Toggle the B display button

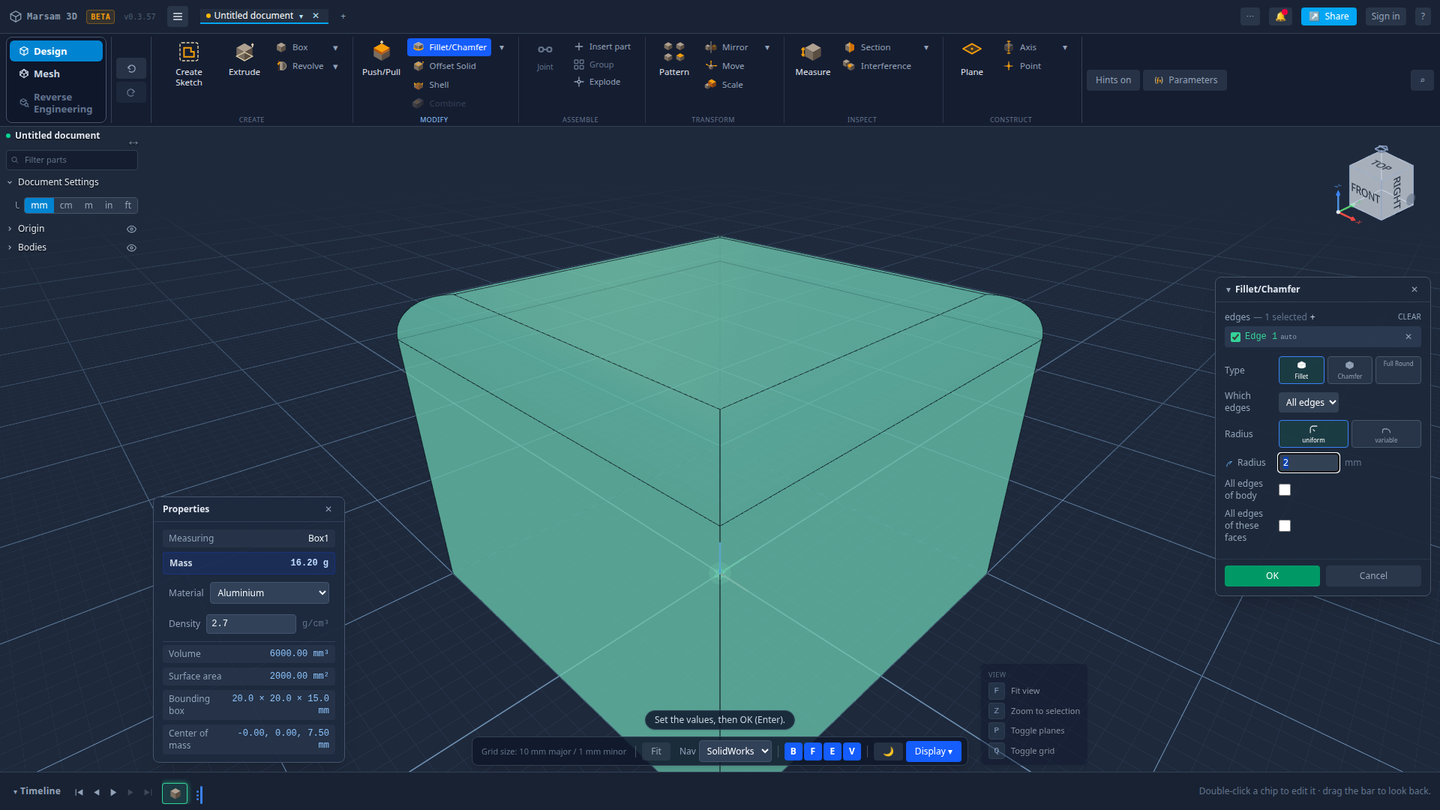pos(793,751)
